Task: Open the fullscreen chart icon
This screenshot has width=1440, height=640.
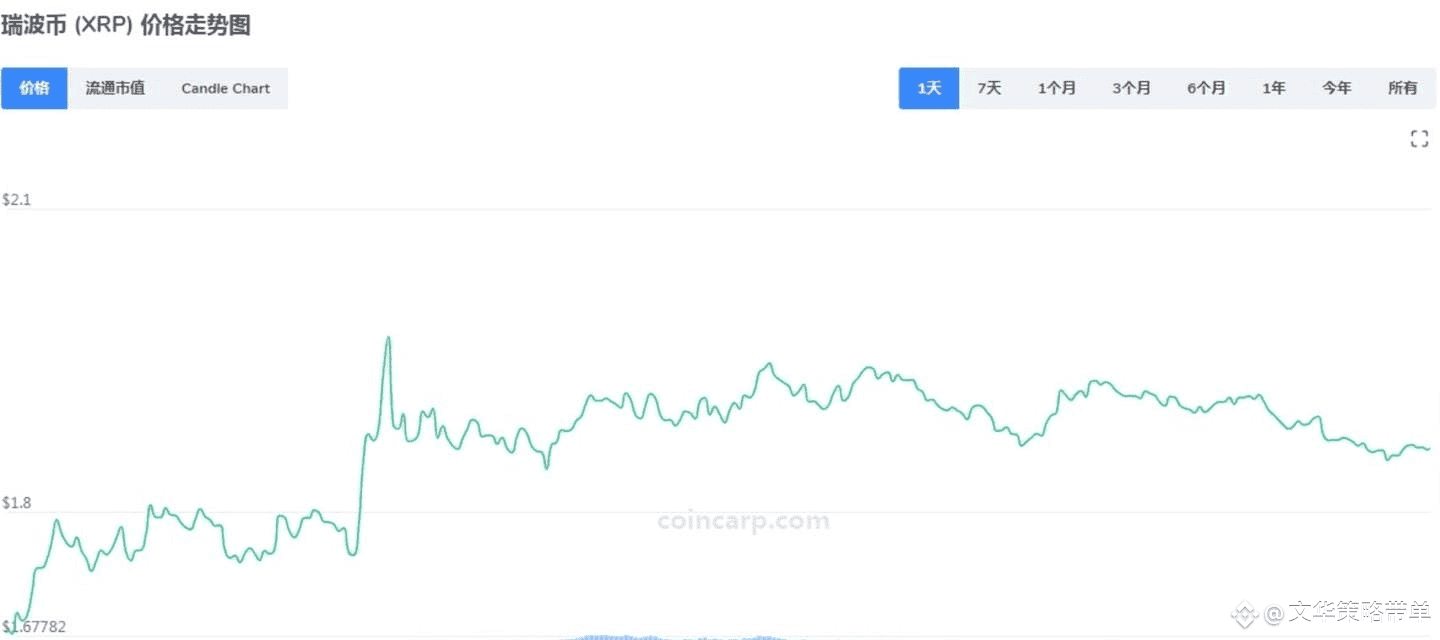Action: 1419,139
